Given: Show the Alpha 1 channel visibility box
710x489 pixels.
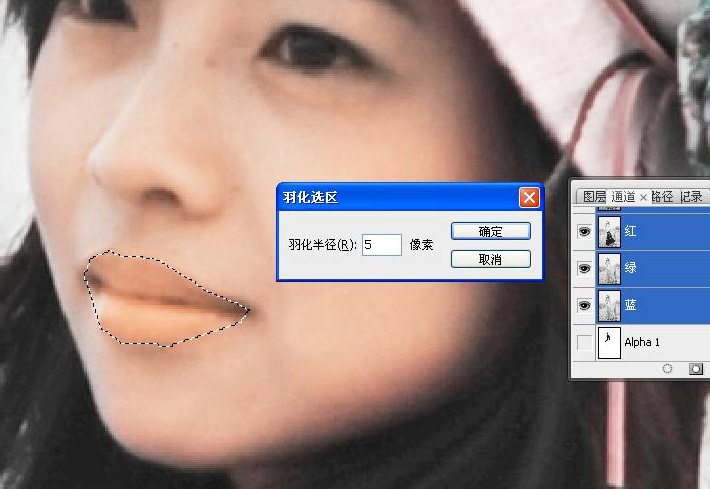Looking at the screenshot, I should [x=585, y=343].
